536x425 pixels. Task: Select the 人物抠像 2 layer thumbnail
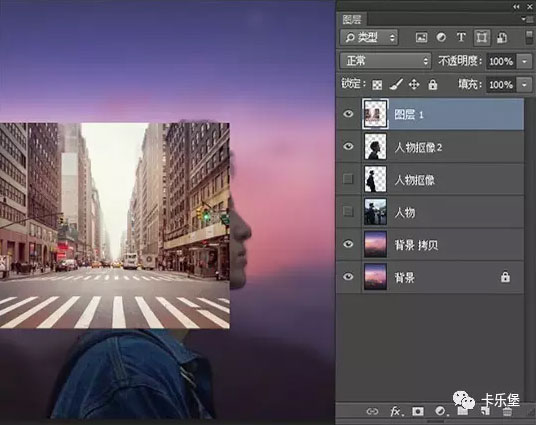[375, 146]
